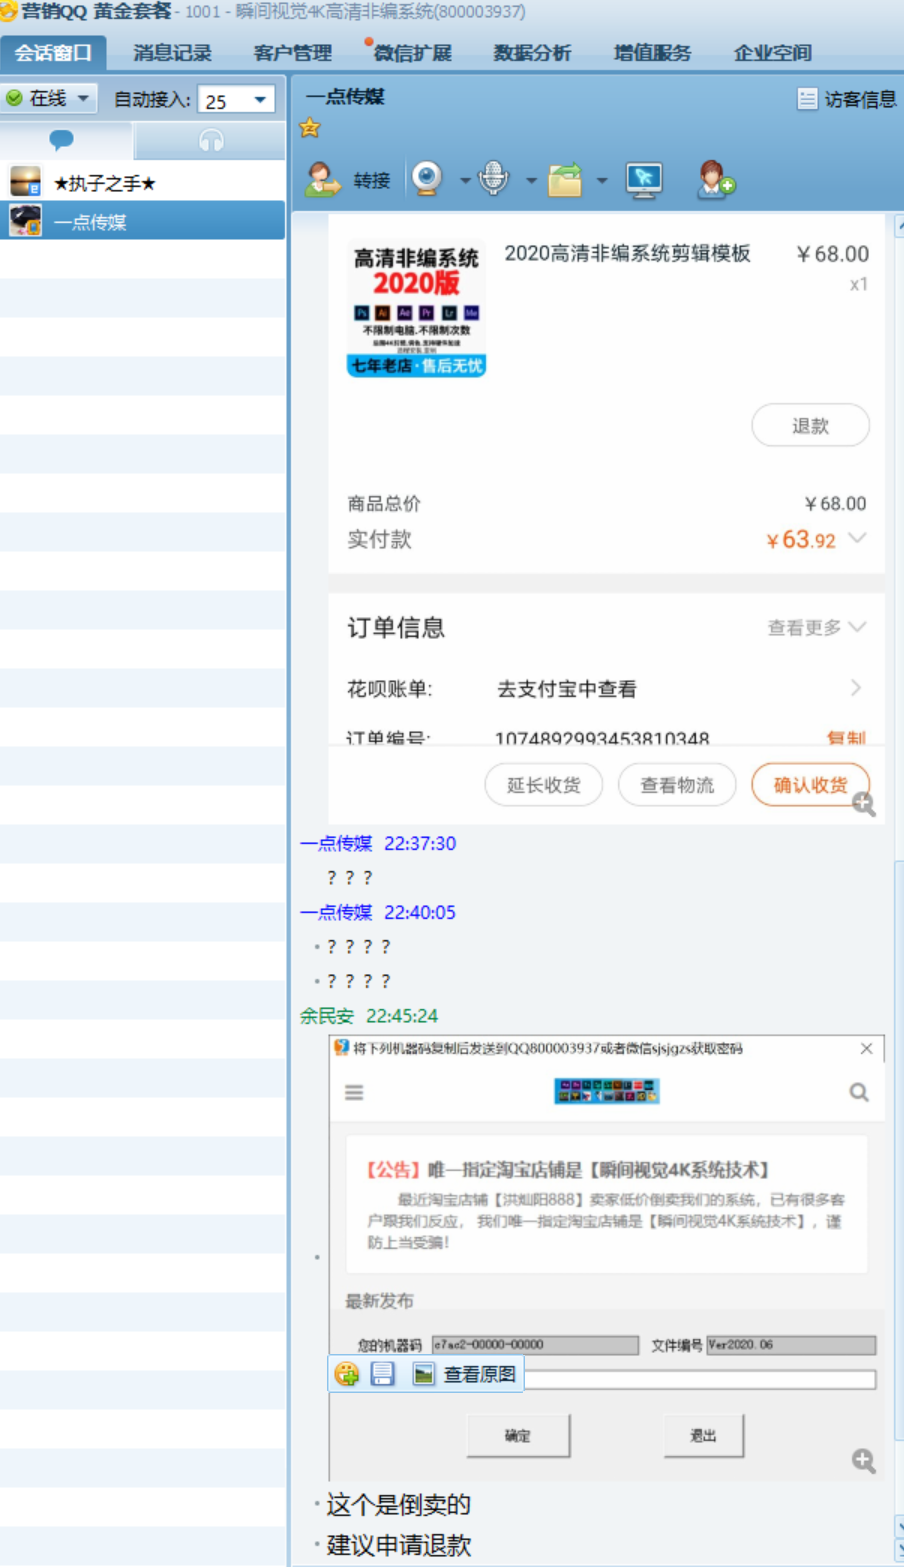This screenshot has width=904, height=1567.
Task: Click the 确定 button in the screenshot
Action: (x=518, y=1436)
